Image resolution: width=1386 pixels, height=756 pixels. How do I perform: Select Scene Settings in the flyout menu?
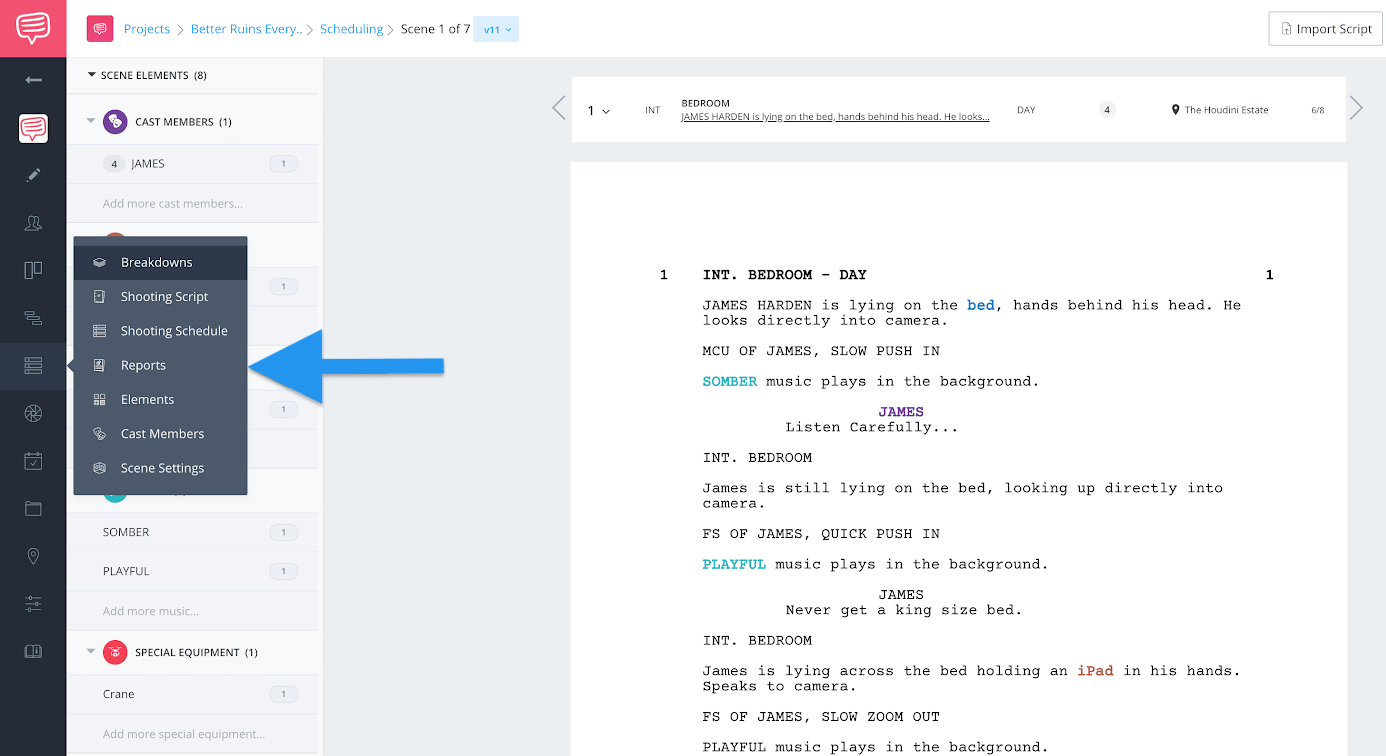(160, 468)
